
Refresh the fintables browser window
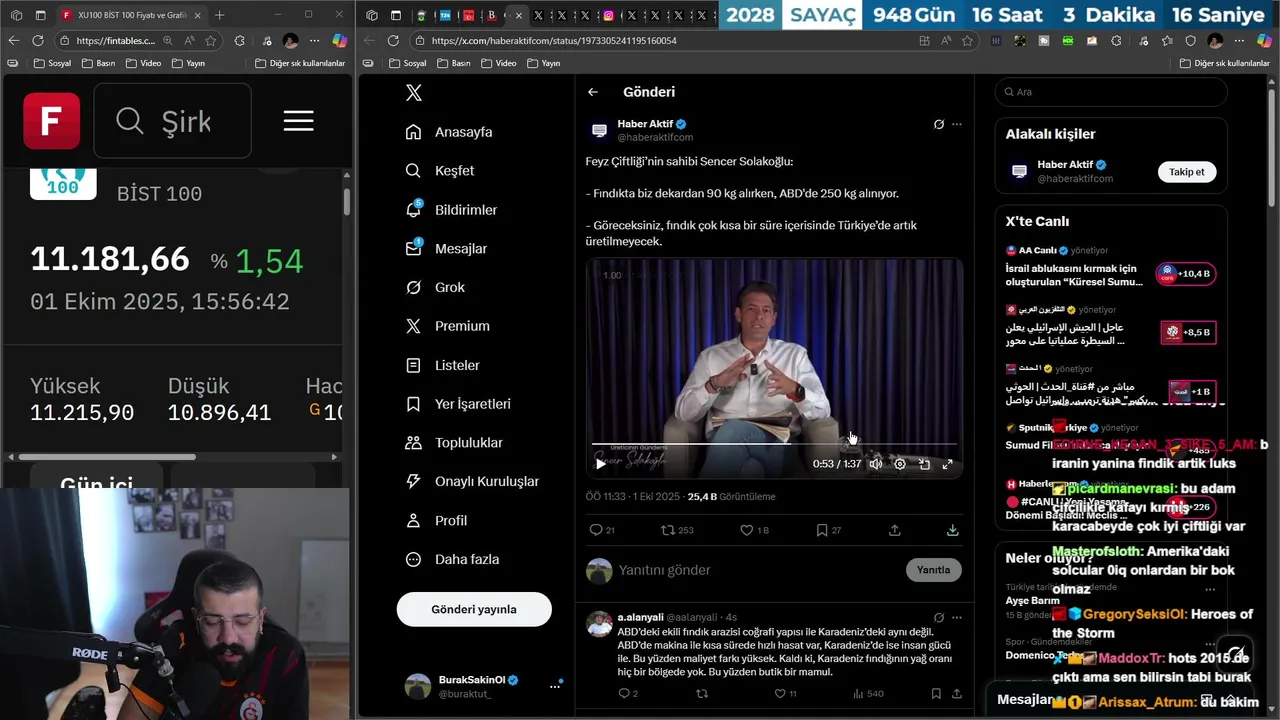38,41
